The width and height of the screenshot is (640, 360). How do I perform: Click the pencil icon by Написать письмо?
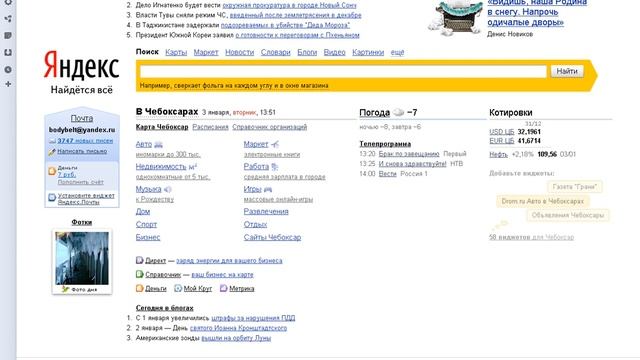[52, 152]
